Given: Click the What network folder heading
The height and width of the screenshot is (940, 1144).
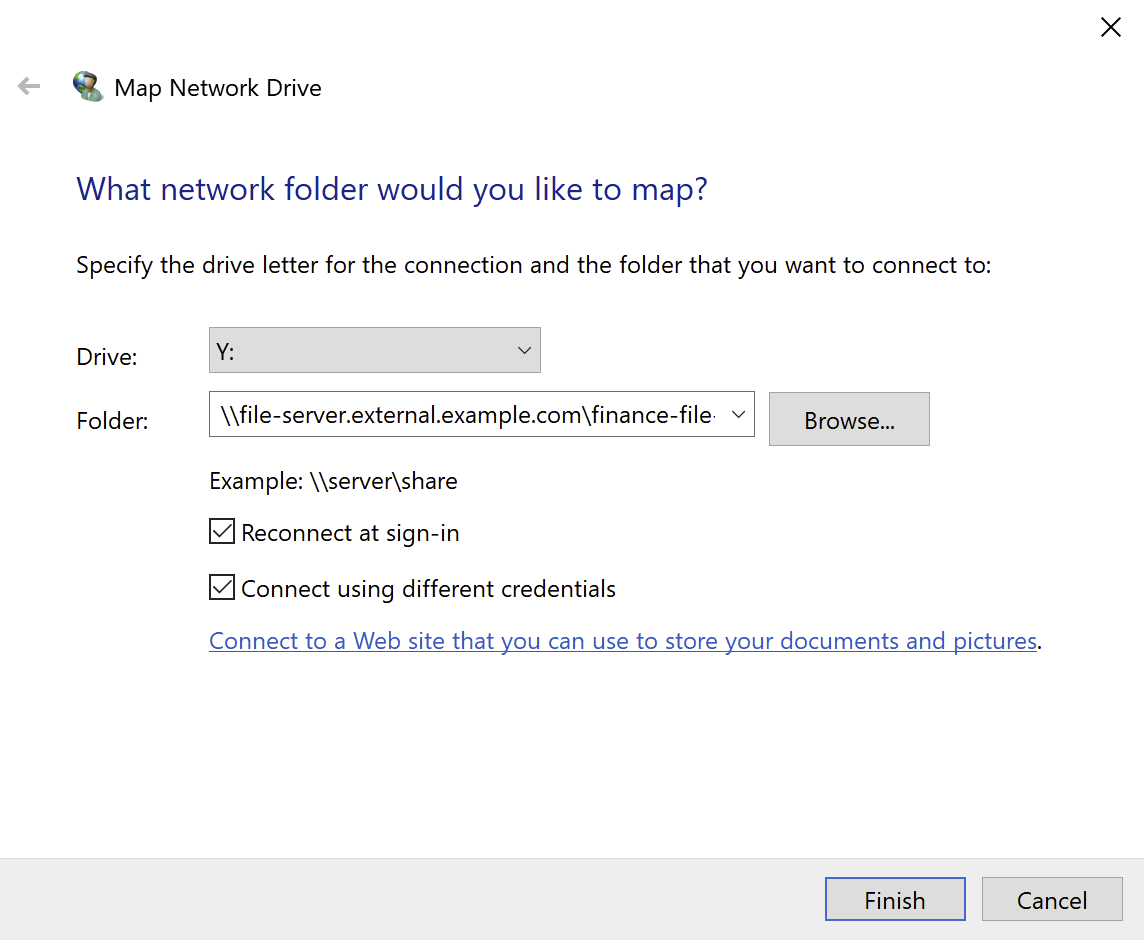Looking at the screenshot, I should click(391, 189).
